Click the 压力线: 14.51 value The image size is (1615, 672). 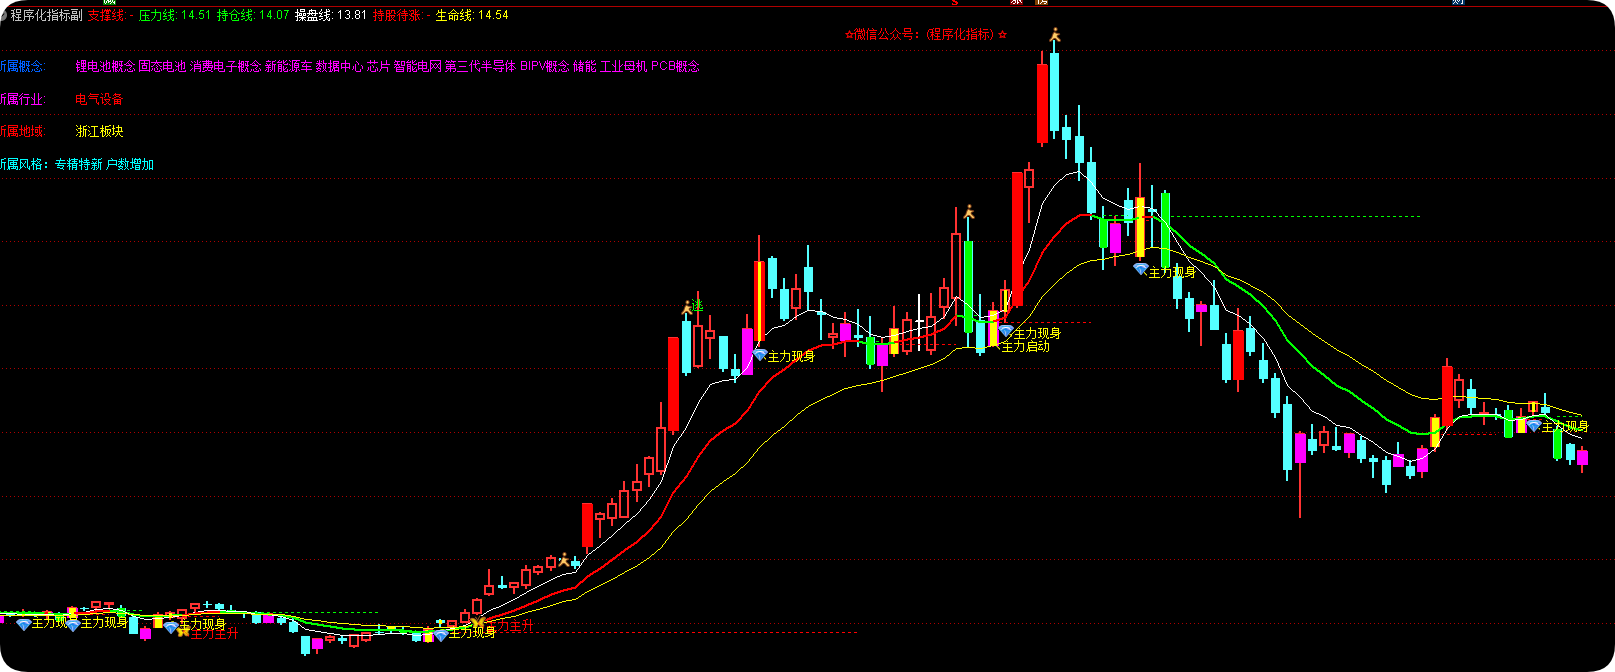point(175,15)
